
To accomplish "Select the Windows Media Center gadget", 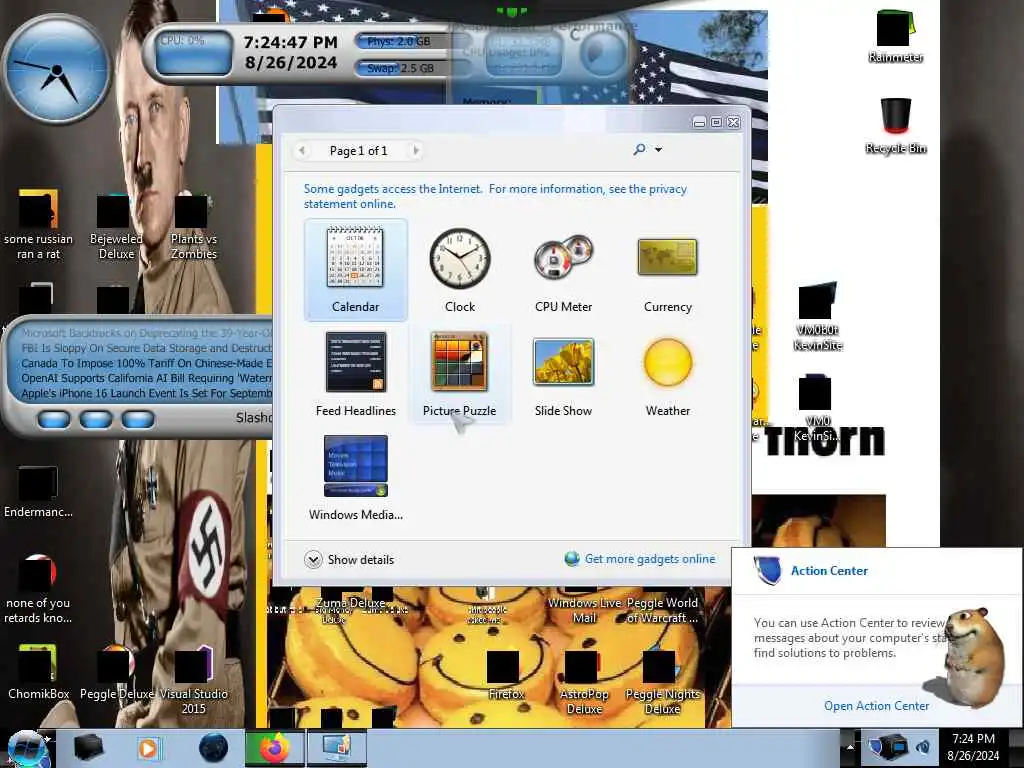I will tap(355, 477).
